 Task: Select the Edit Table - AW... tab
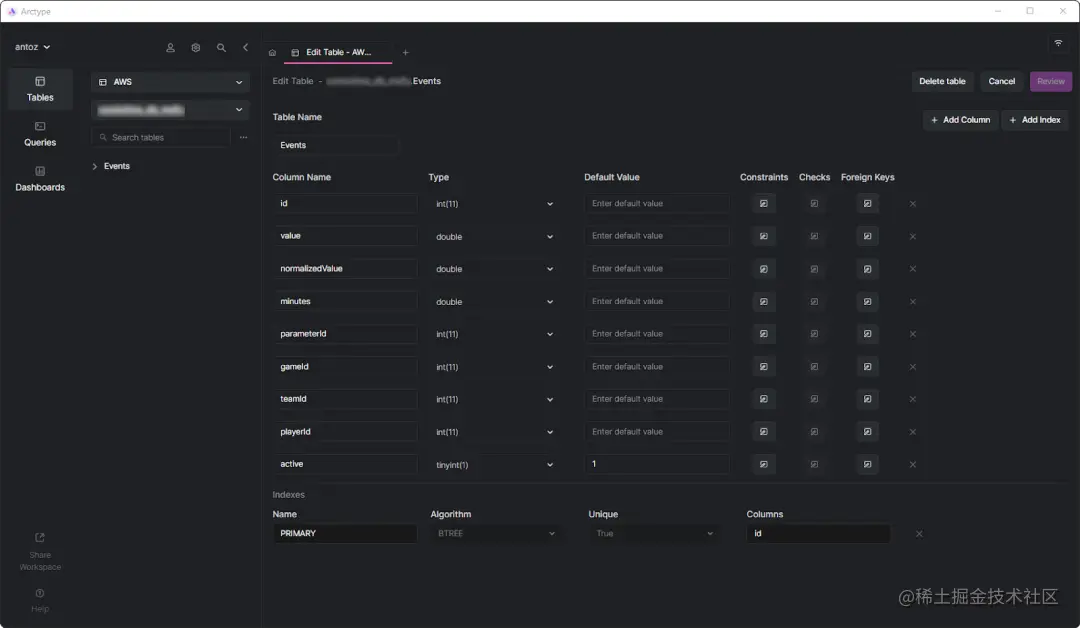pyautogui.click(x=338, y=52)
